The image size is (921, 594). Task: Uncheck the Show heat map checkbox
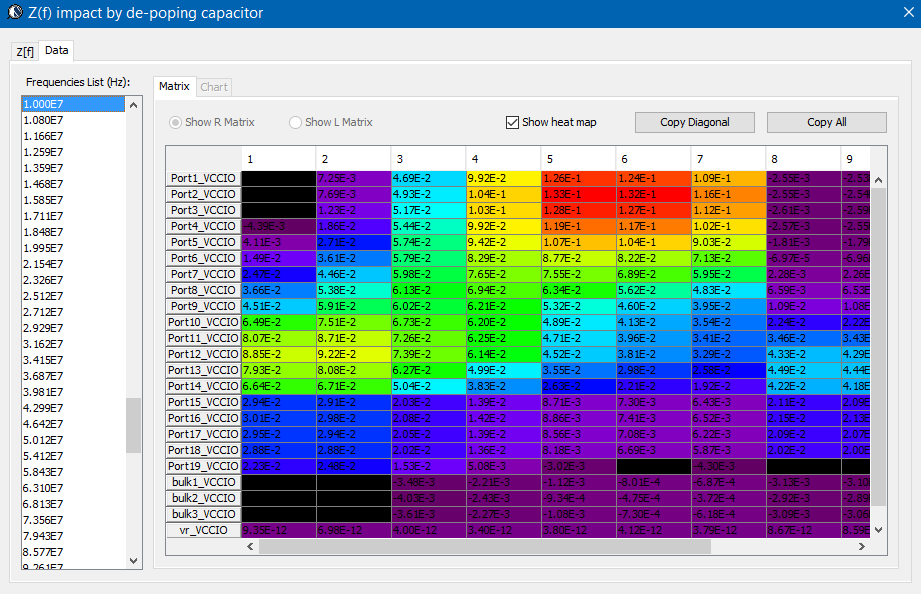point(513,122)
